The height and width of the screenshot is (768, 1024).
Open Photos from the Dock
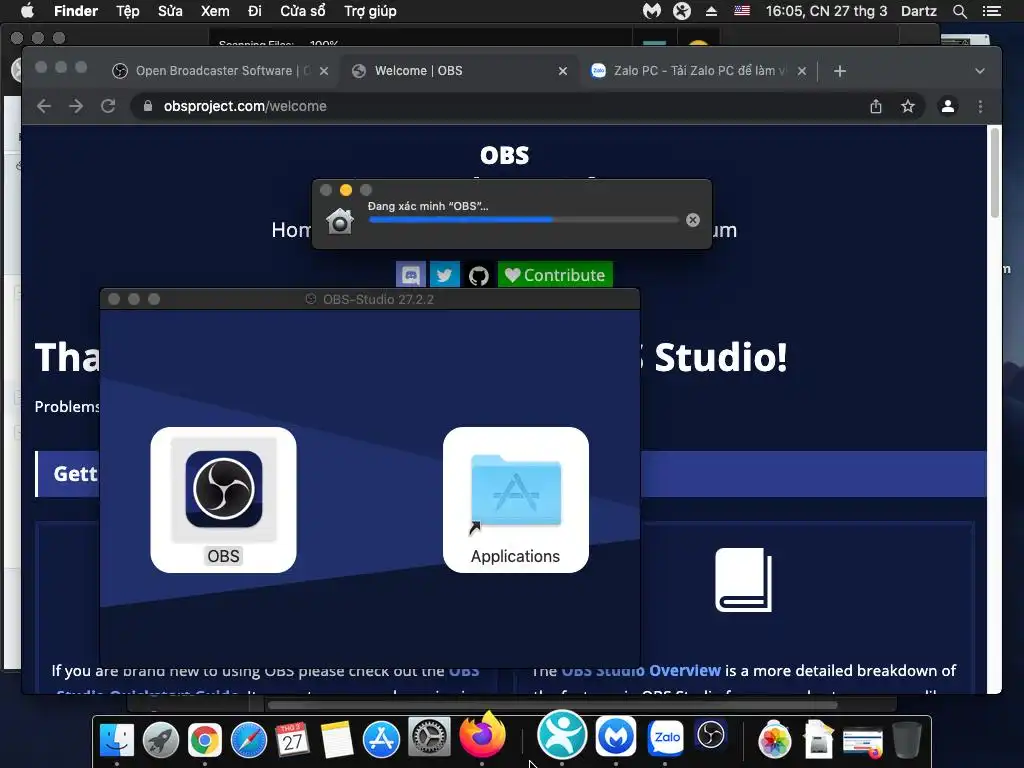(x=775, y=740)
